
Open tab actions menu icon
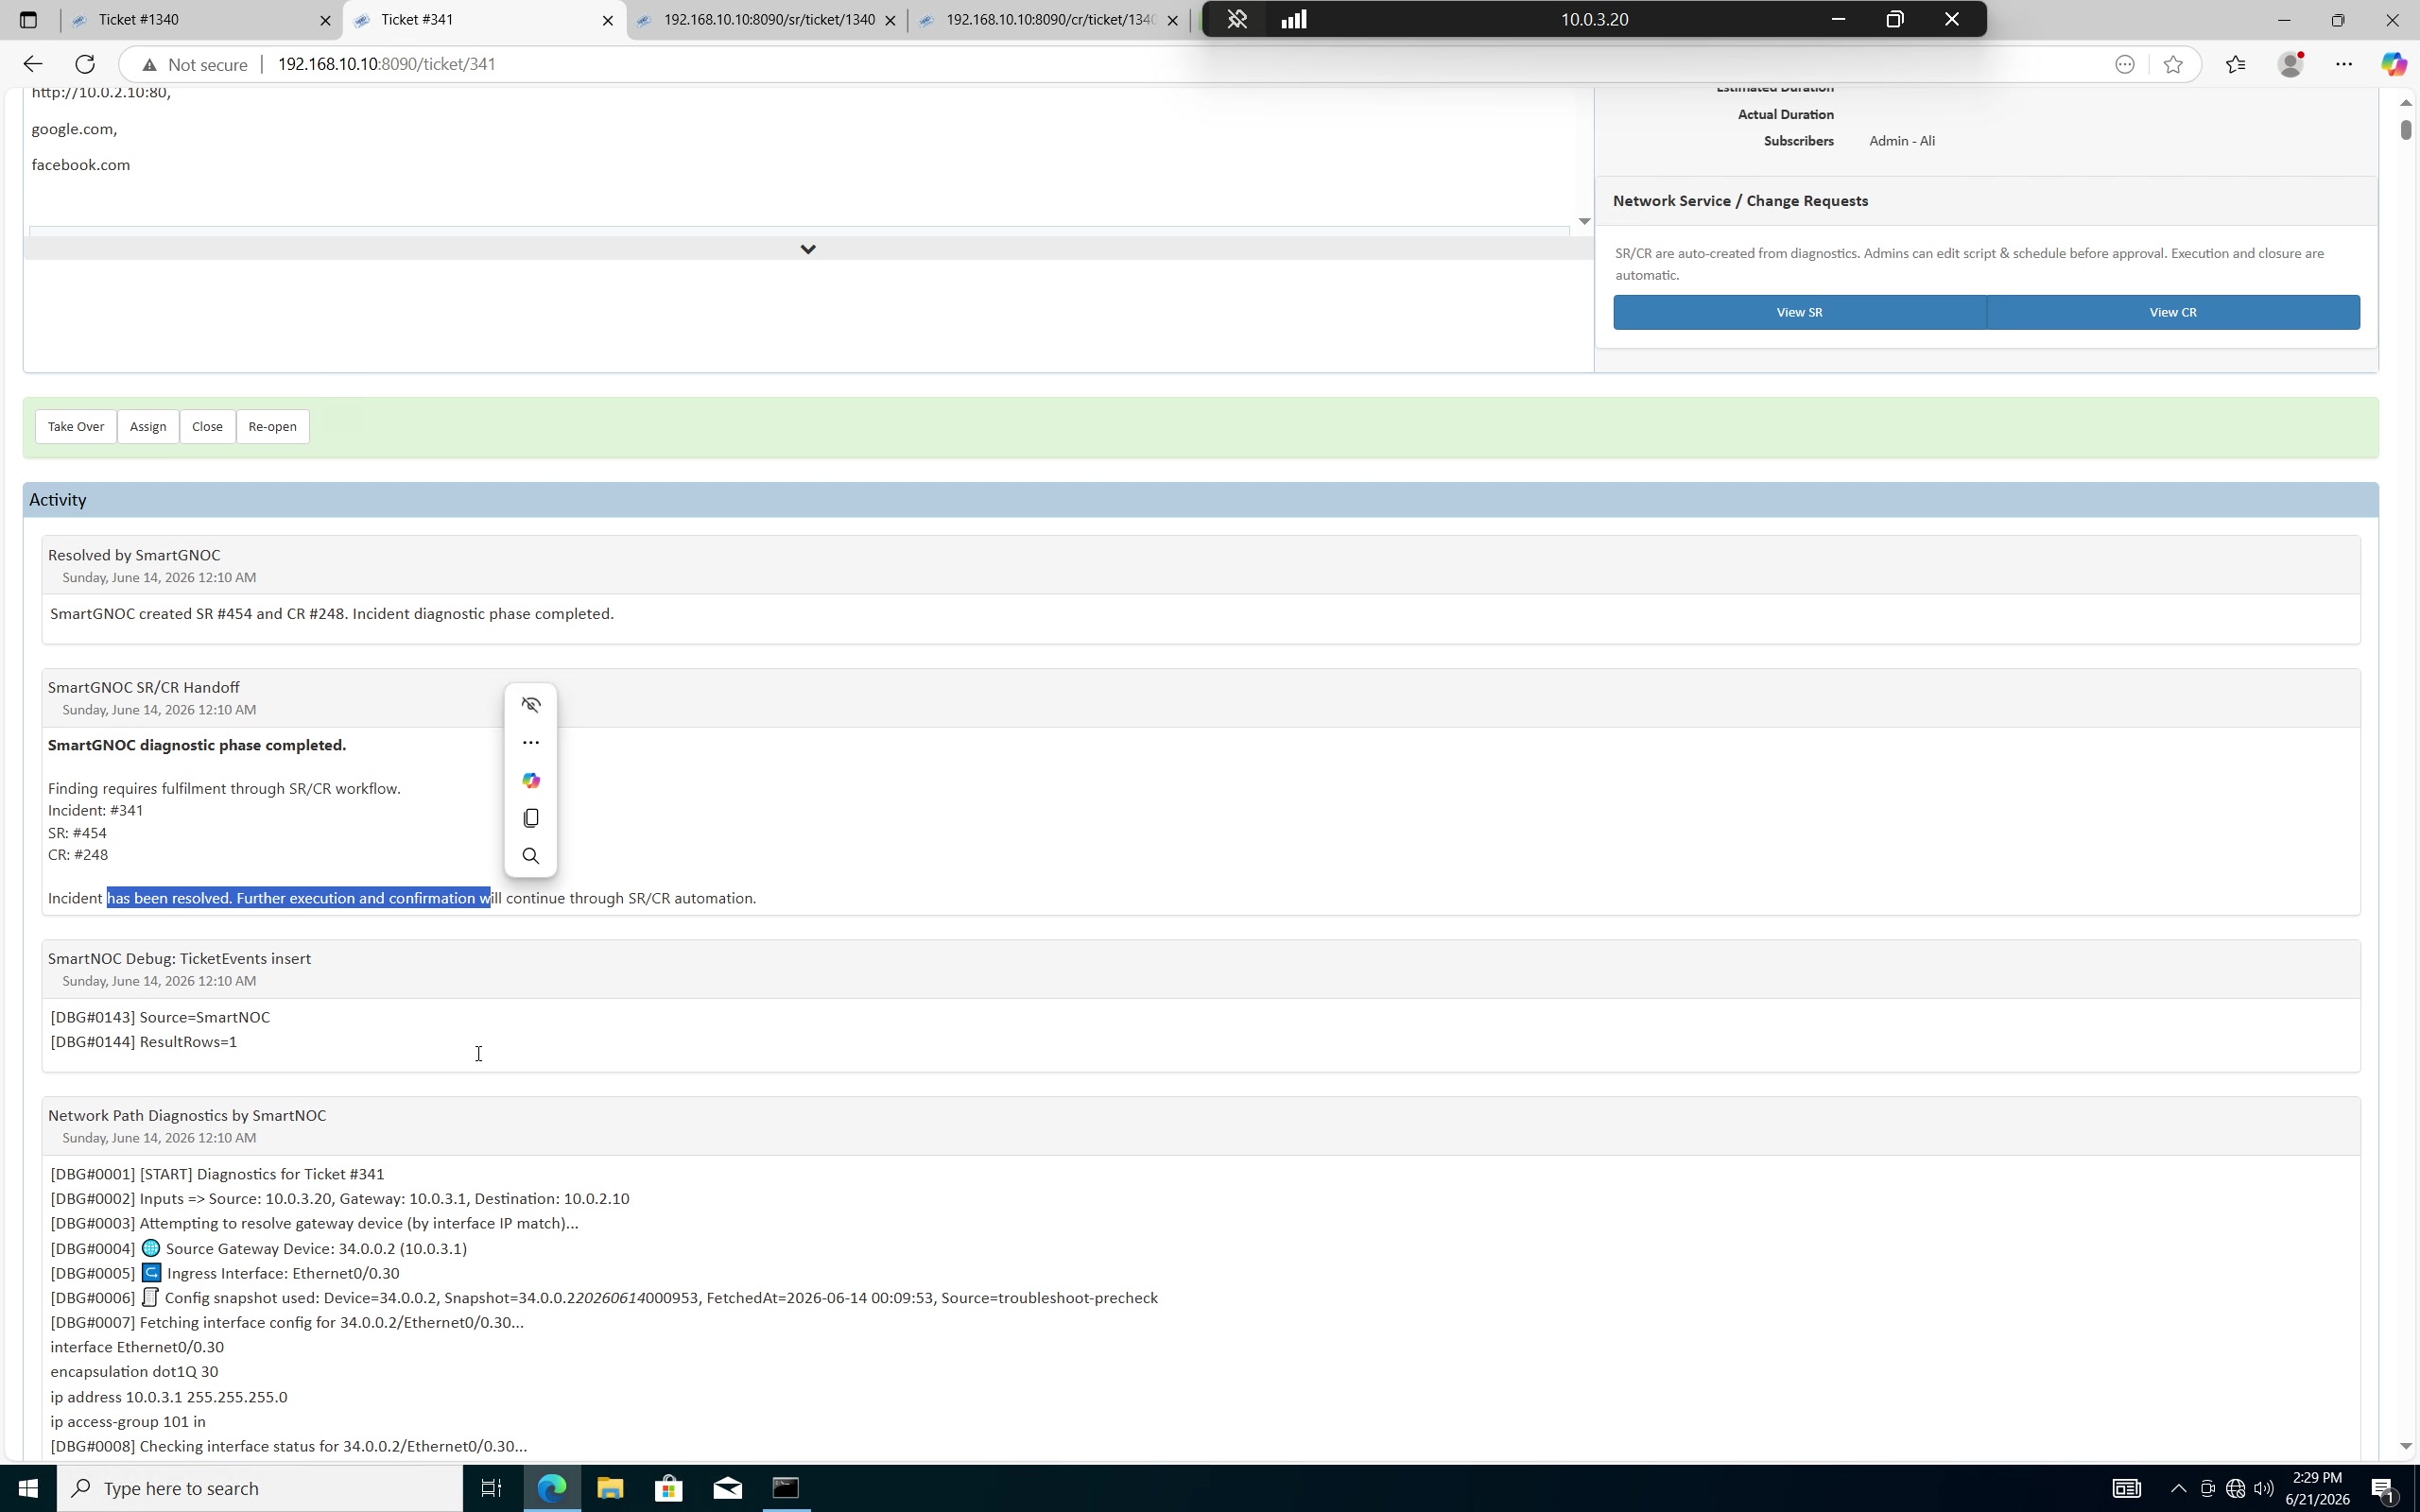28,20
